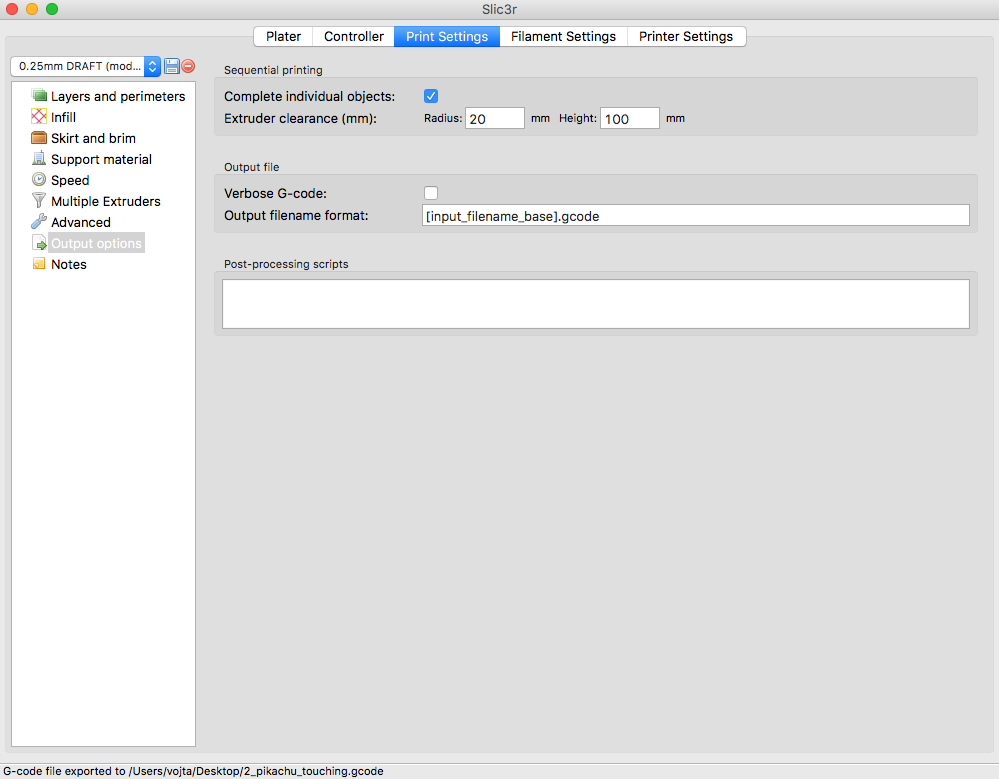
Task: Click the extruder clearance Radius field
Action: pyautogui.click(x=494, y=118)
